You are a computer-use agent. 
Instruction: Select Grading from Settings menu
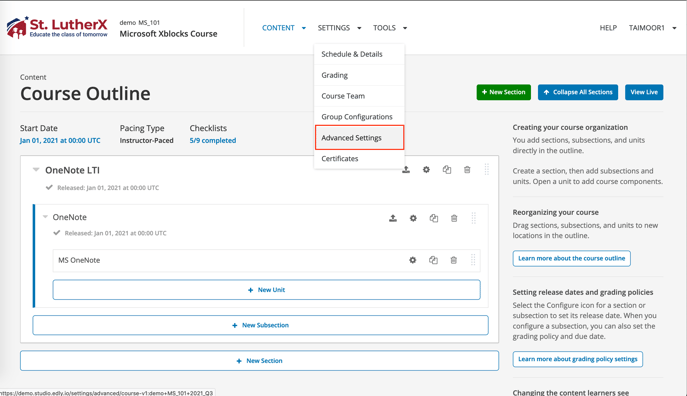pos(359,75)
